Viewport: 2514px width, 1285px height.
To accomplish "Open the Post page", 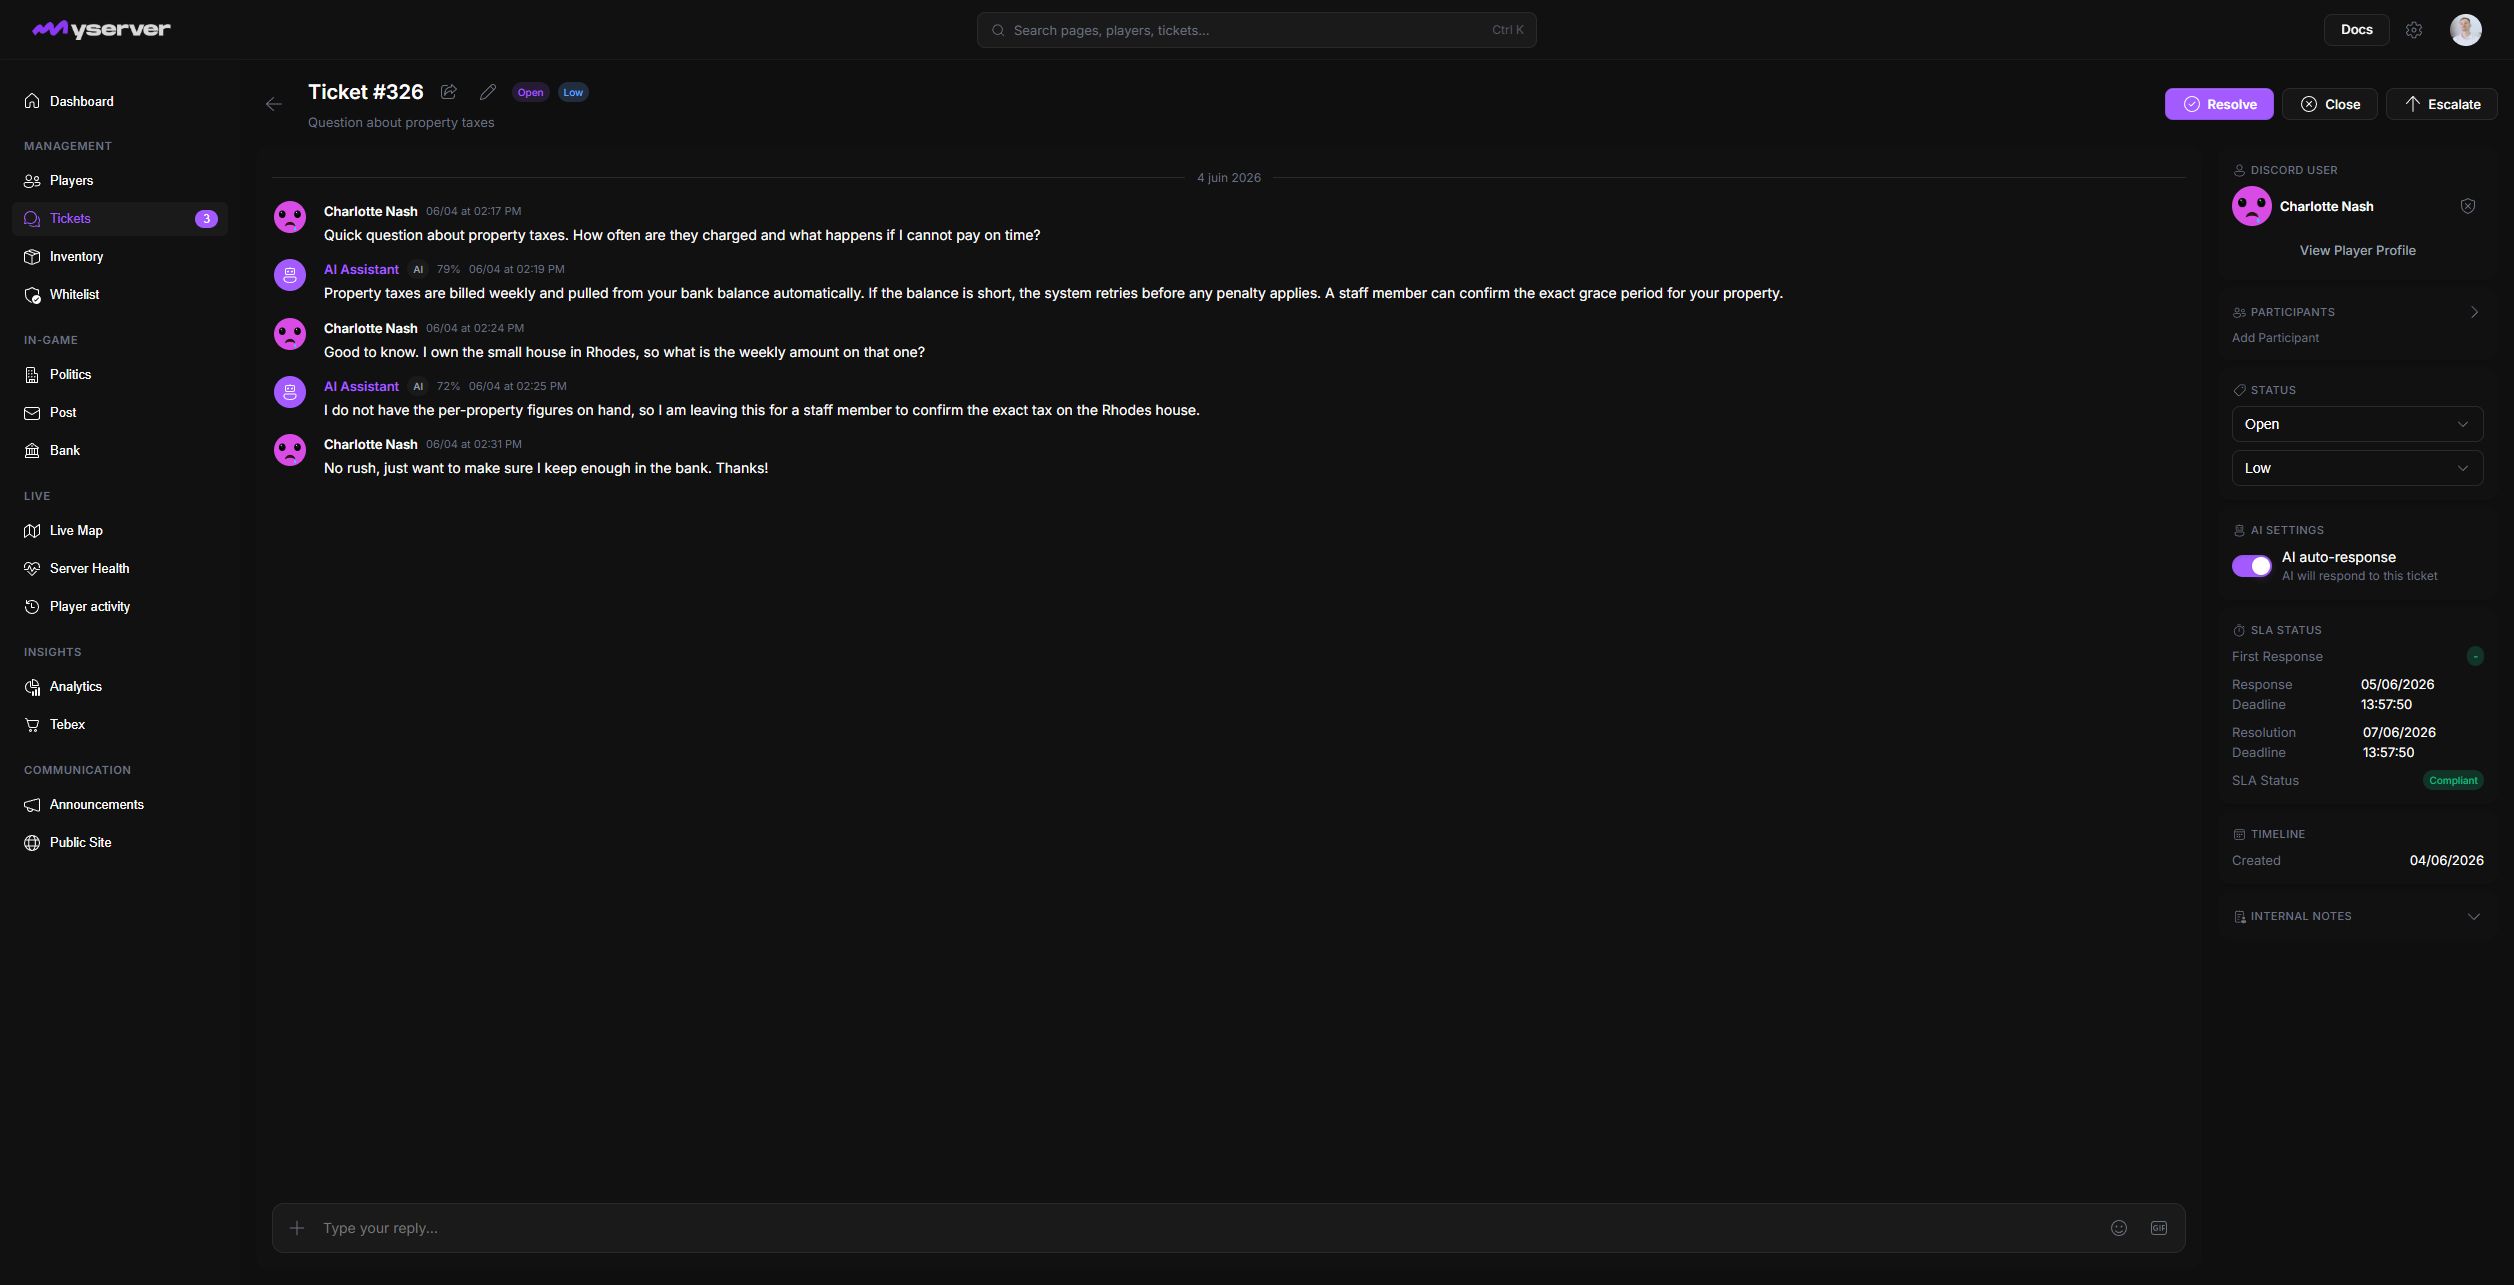I will 120,412.
